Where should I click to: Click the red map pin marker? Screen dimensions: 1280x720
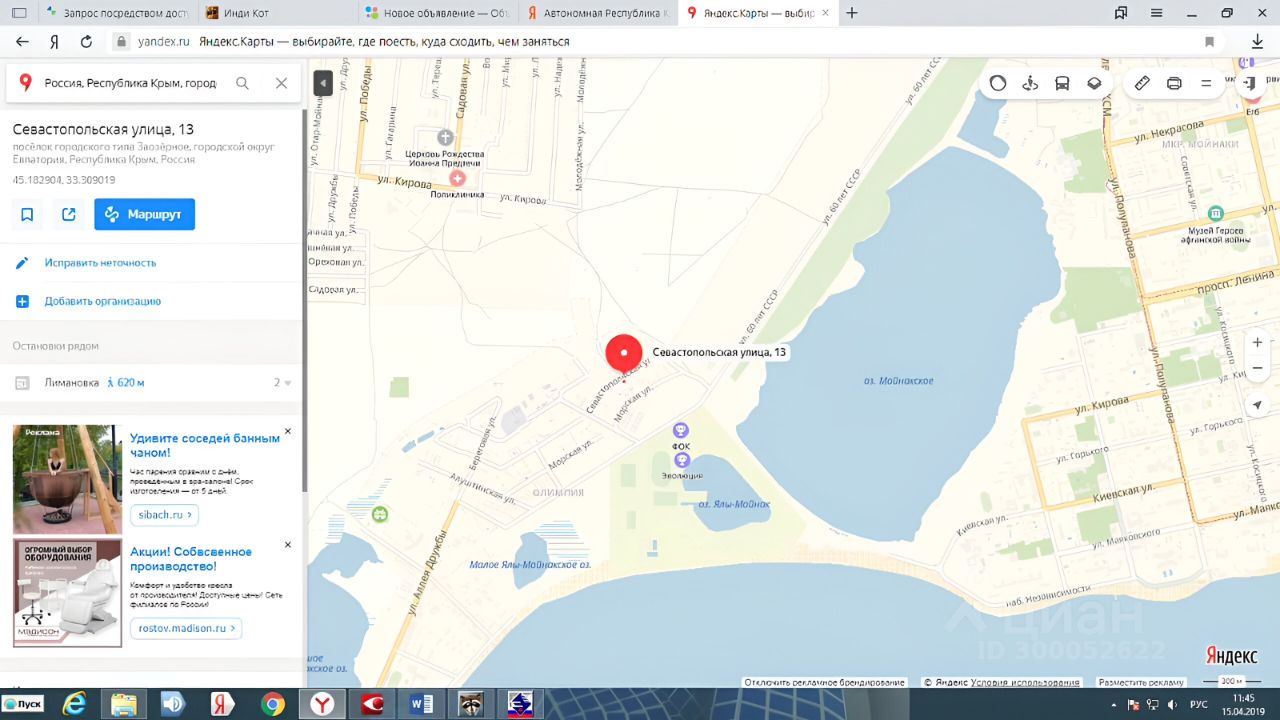(623, 353)
